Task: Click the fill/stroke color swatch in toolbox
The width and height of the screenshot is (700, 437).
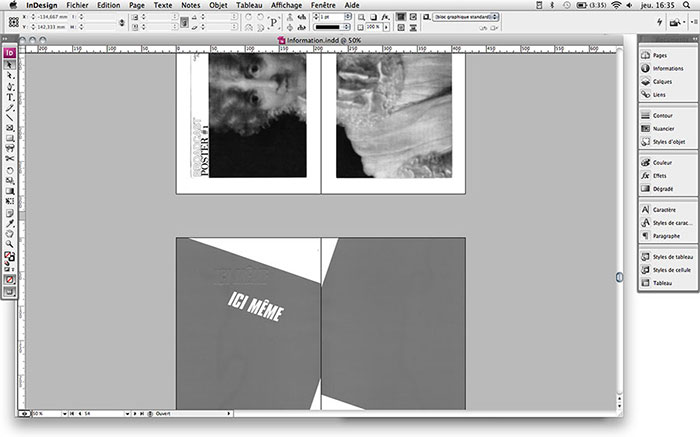Action: 10,257
